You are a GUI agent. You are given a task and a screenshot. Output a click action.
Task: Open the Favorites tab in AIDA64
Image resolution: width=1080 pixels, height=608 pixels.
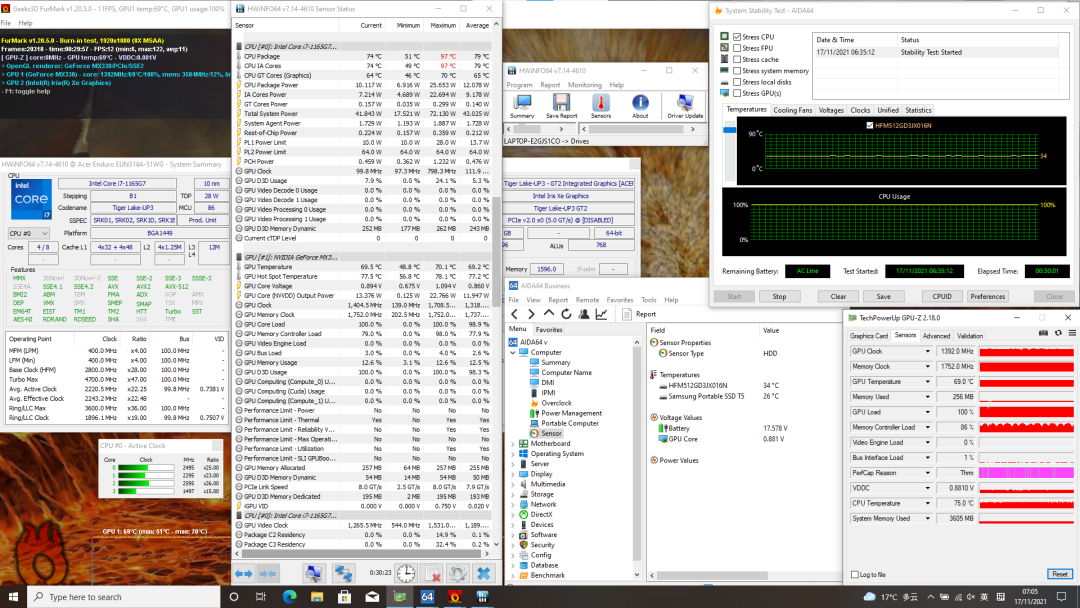(549, 330)
